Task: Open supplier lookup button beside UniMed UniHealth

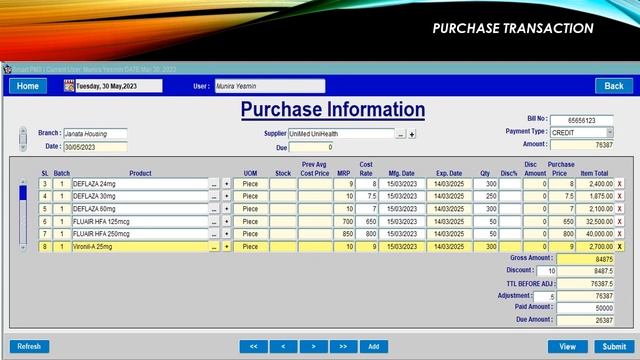Action: (x=401, y=134)
